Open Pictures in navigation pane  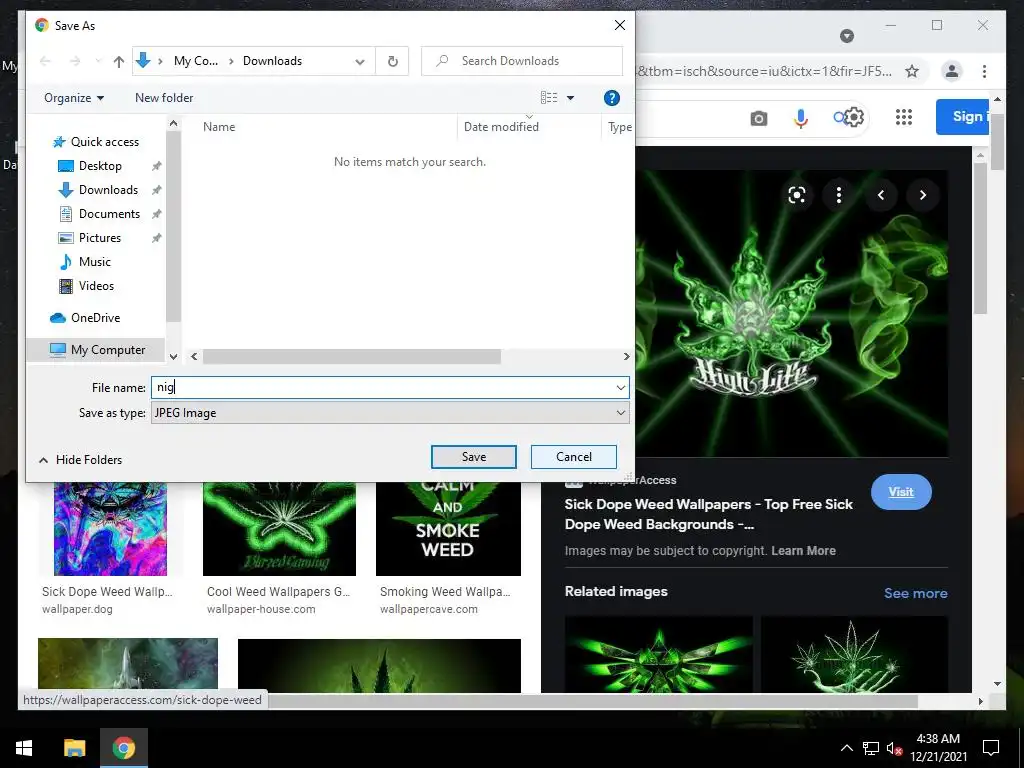99,238
